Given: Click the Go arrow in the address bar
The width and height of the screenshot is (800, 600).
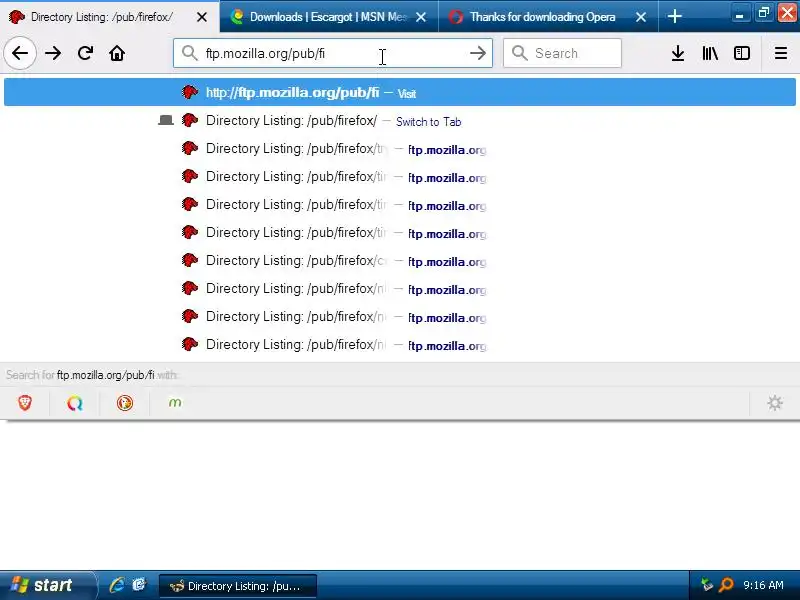Looking at the screenshot, I should click(x=478, y=53).
